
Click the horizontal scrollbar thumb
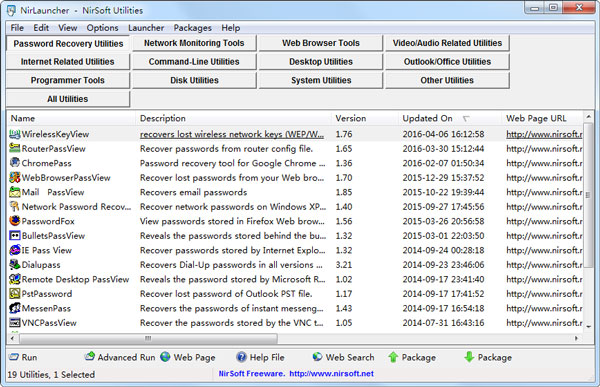148,338
